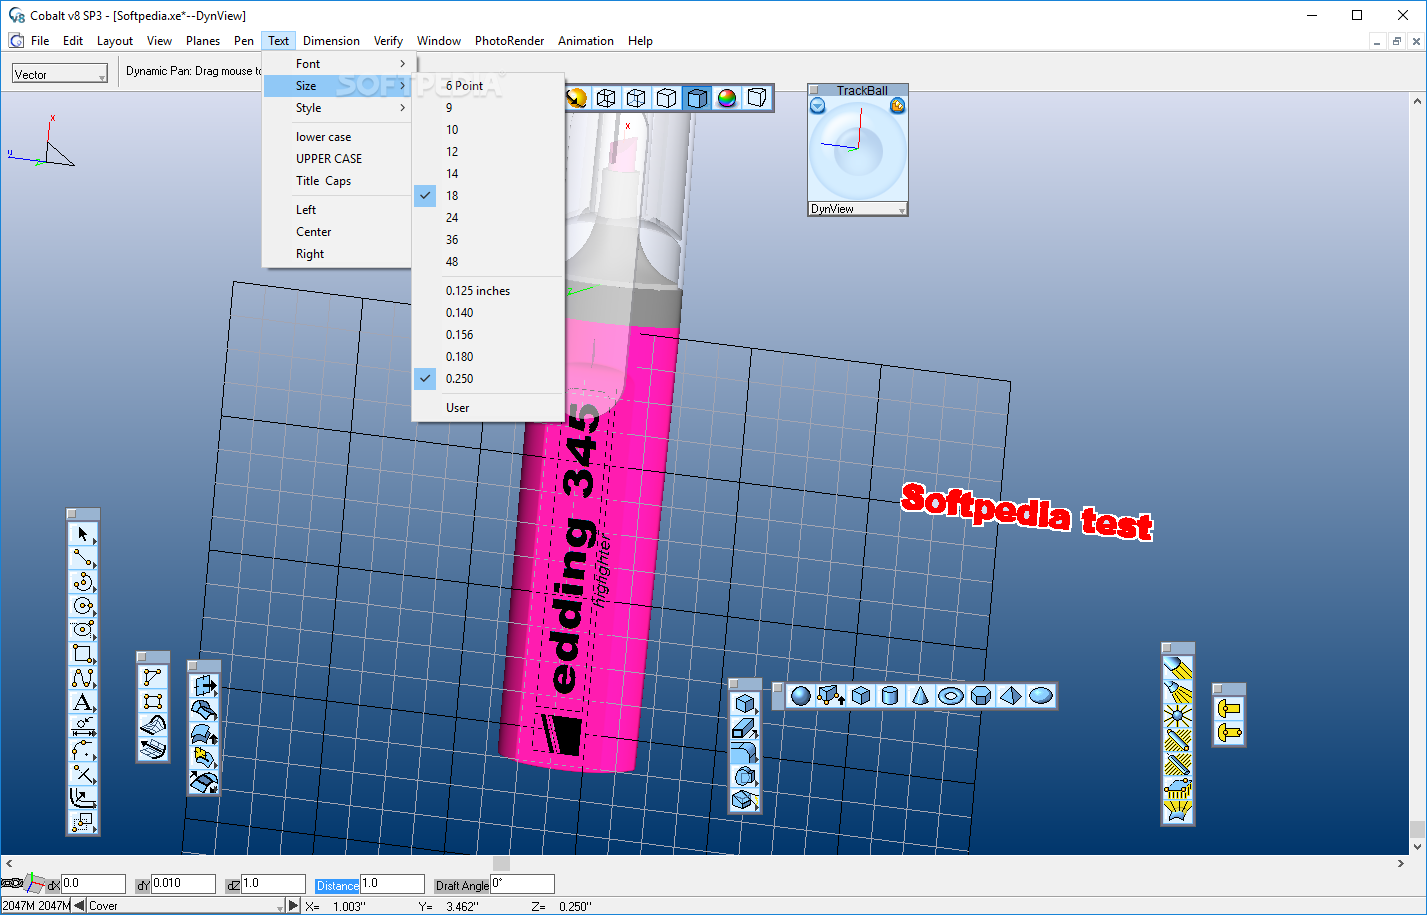Image resolution: width=1427 pixels, height=915 pixels.
Task: Select the center-point circle tool
Action: tap(83, 606)
